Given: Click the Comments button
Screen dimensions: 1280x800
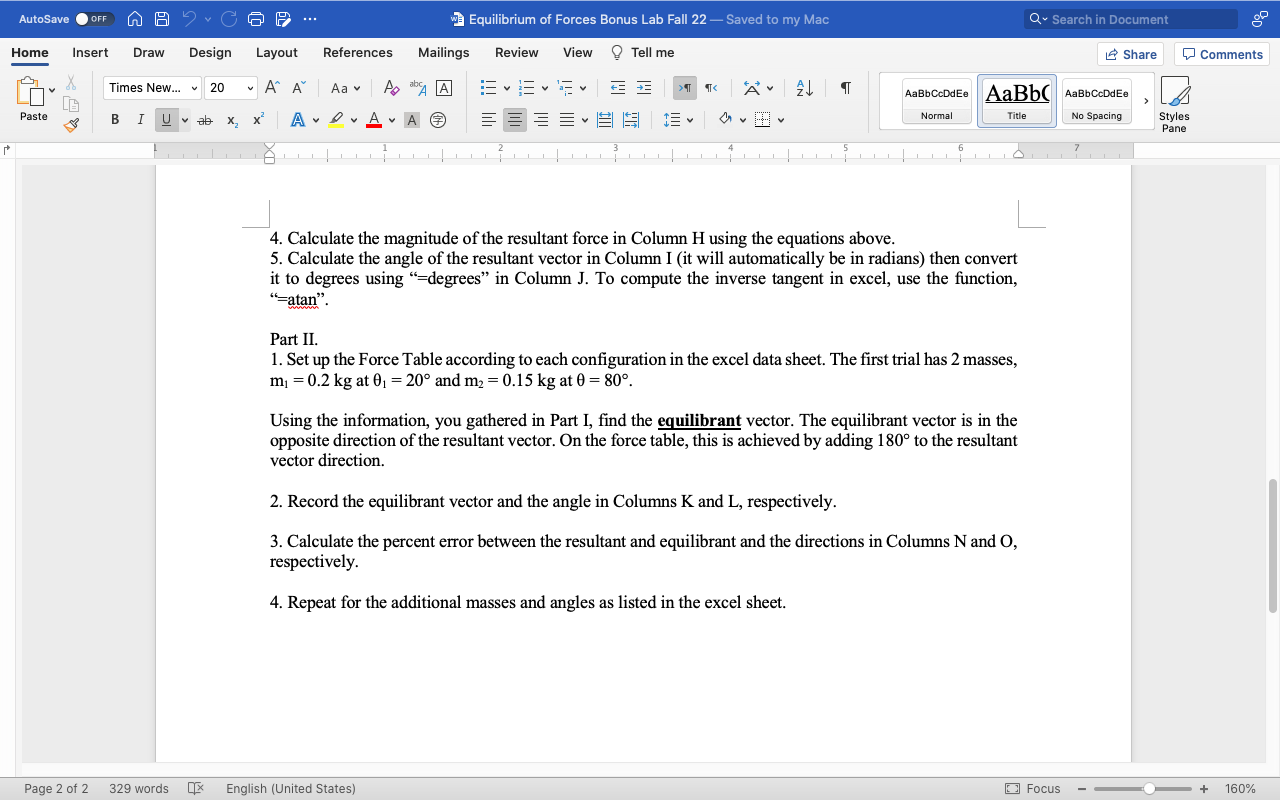Looking at the screenshot, I should click(1221, 52).
